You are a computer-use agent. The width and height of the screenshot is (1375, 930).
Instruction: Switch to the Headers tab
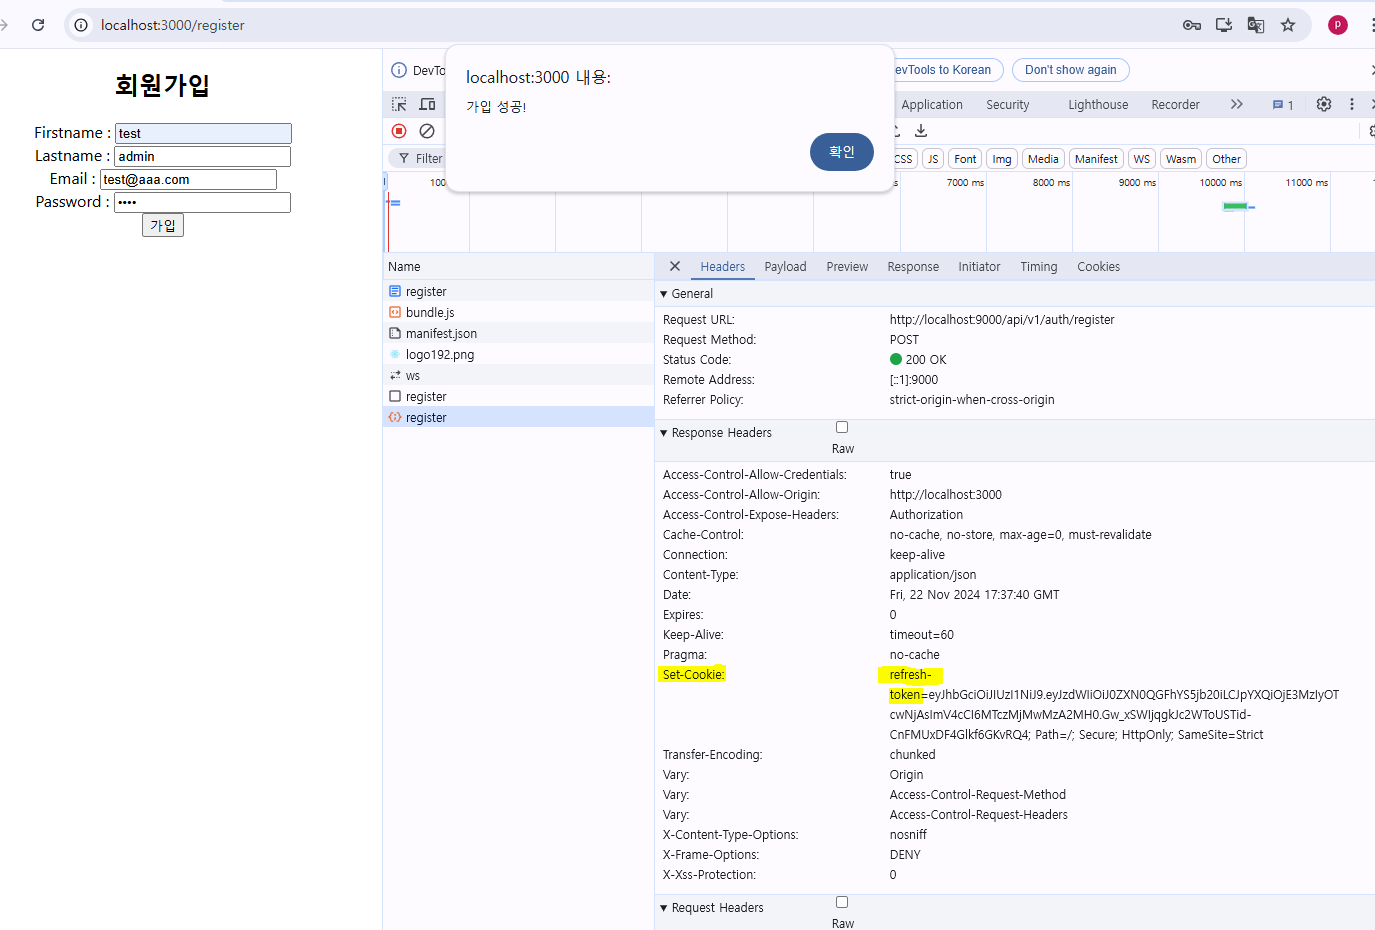pyautogui.click(x=722, y=267)
